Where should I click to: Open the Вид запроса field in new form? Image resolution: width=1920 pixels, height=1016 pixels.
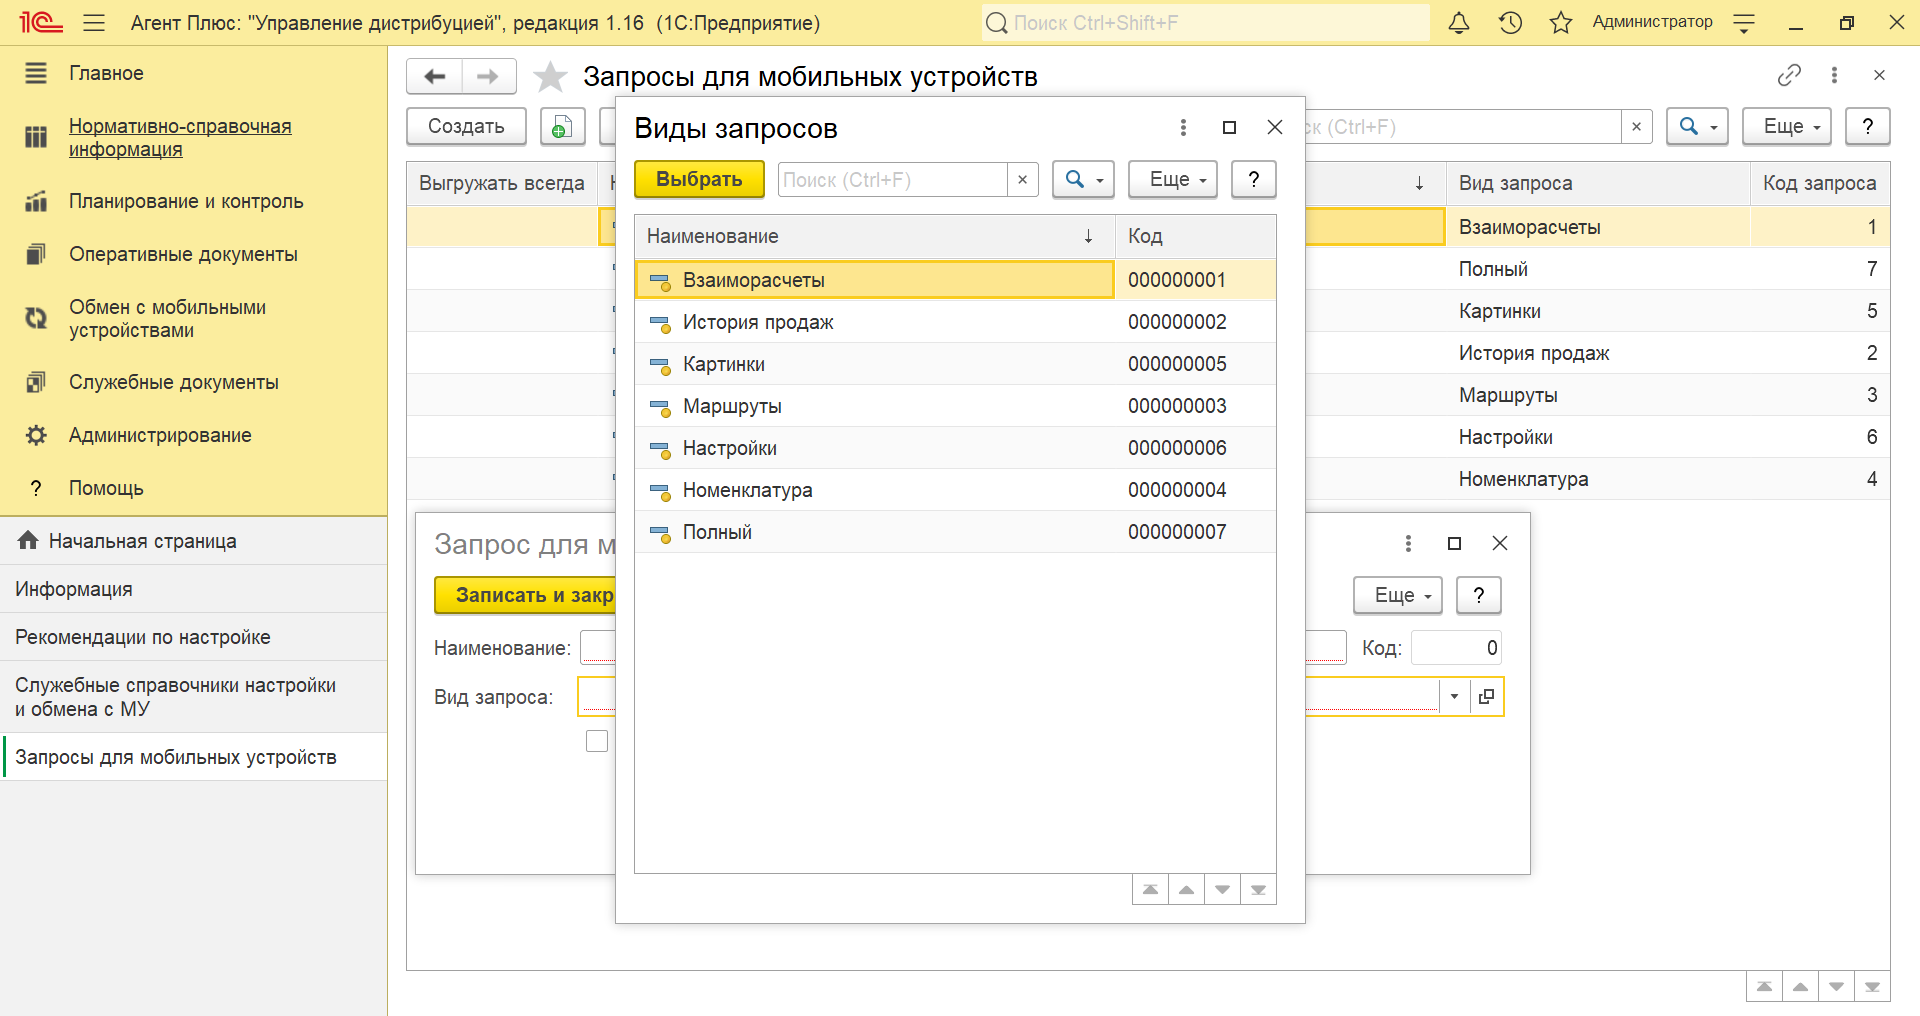[1487, 697]
